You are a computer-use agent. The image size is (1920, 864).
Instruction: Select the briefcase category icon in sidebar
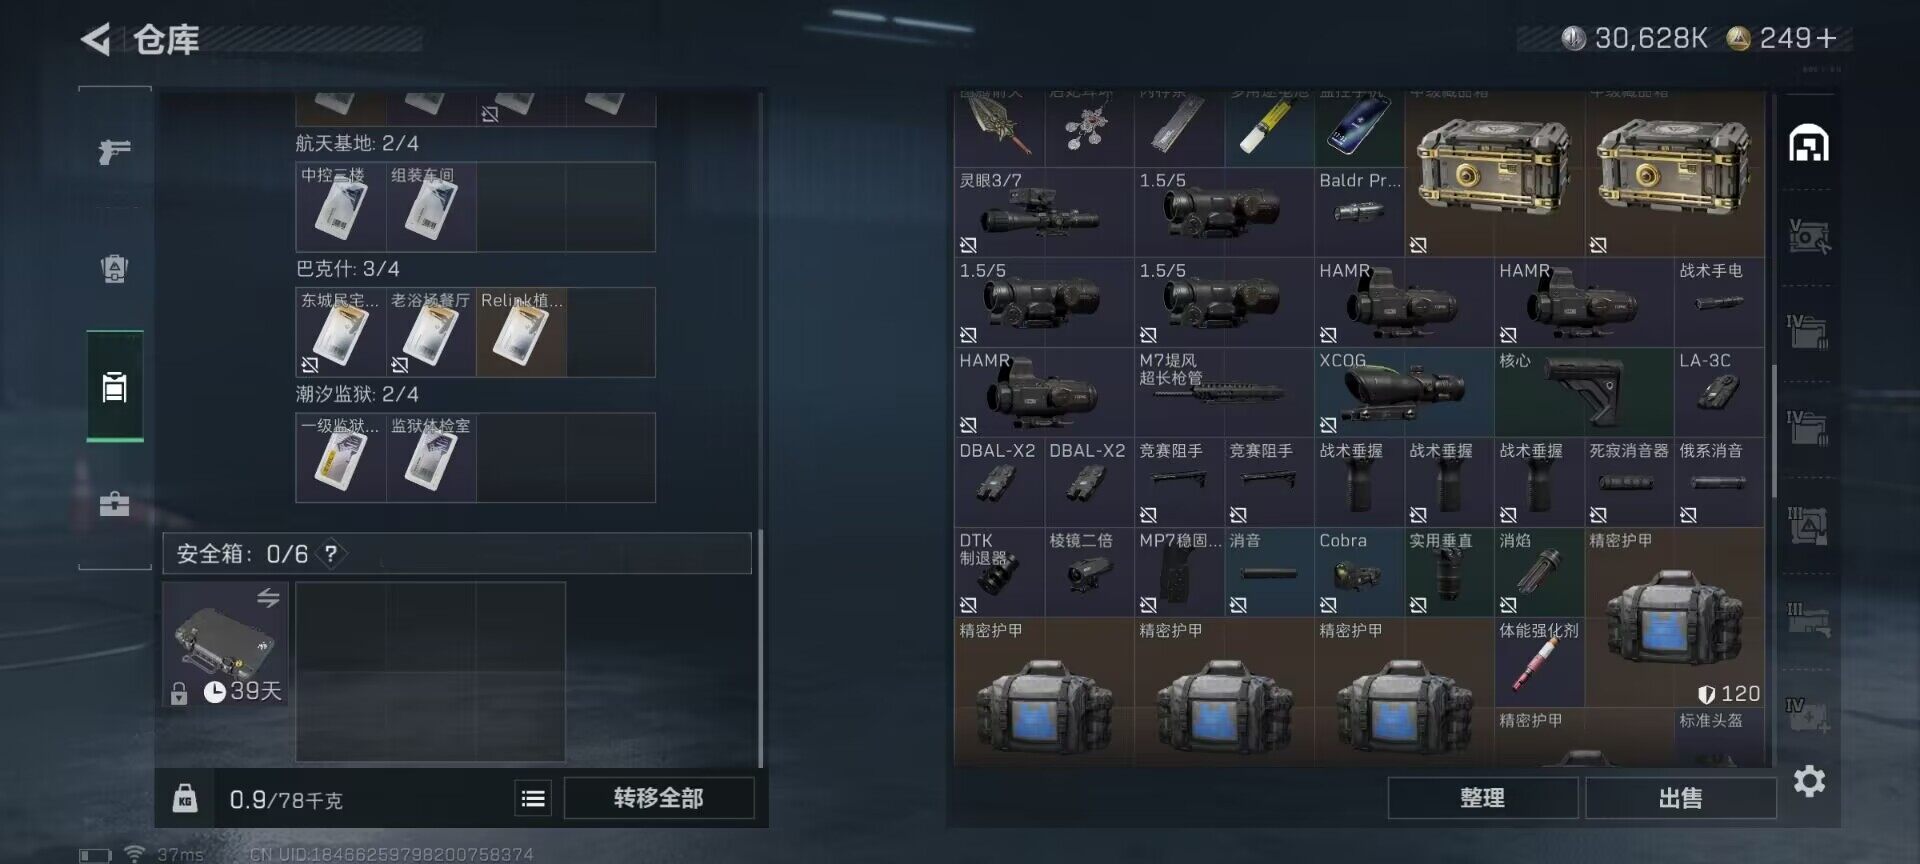point(115,503)
